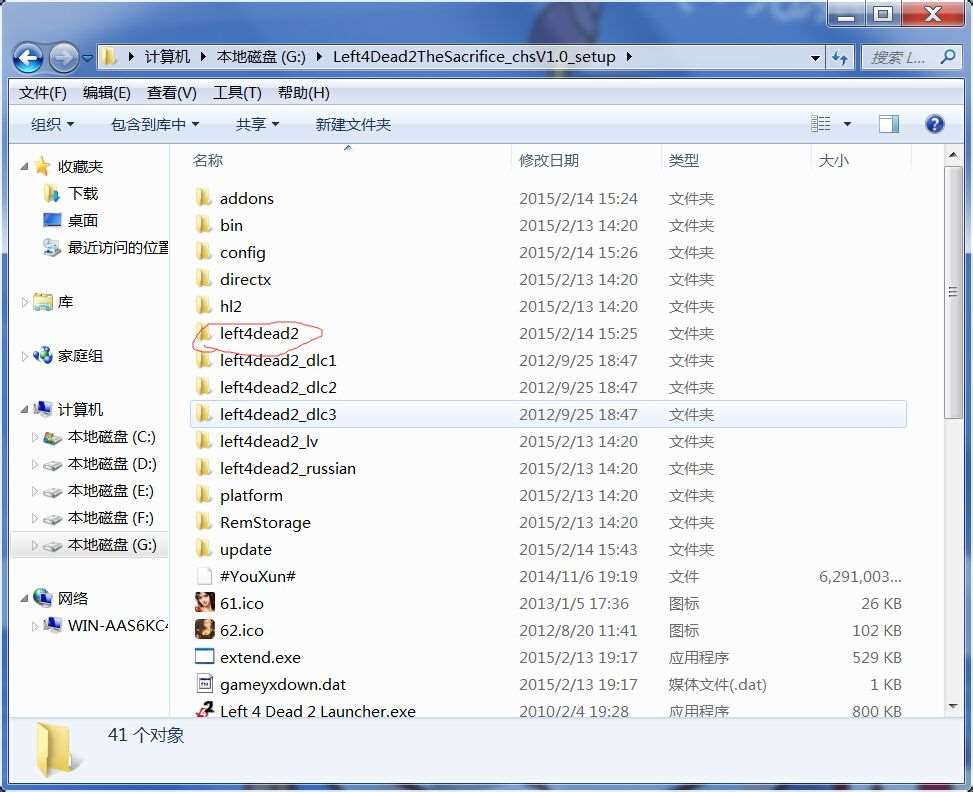
Task: Collapse the 计算机 tree node
Action: [24, 410]
